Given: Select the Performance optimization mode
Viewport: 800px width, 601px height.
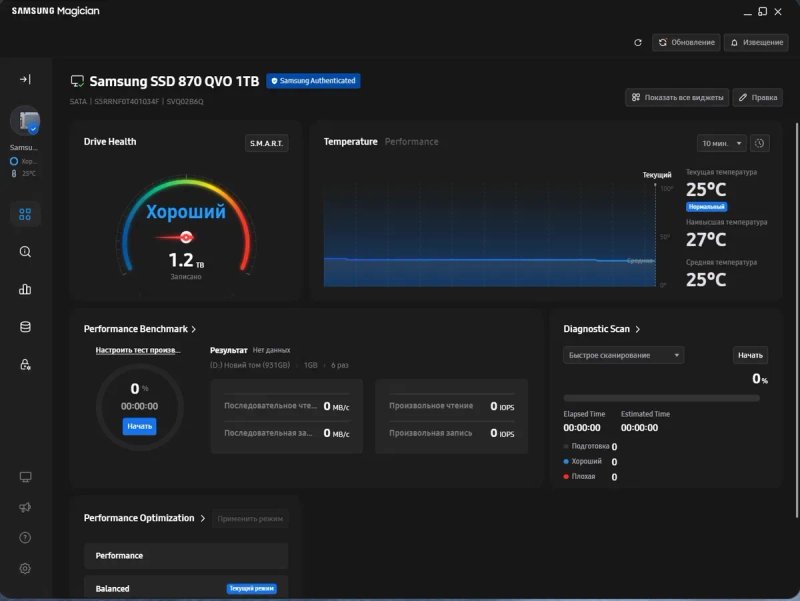Looking at the screenshot, I should coord(186,556).
